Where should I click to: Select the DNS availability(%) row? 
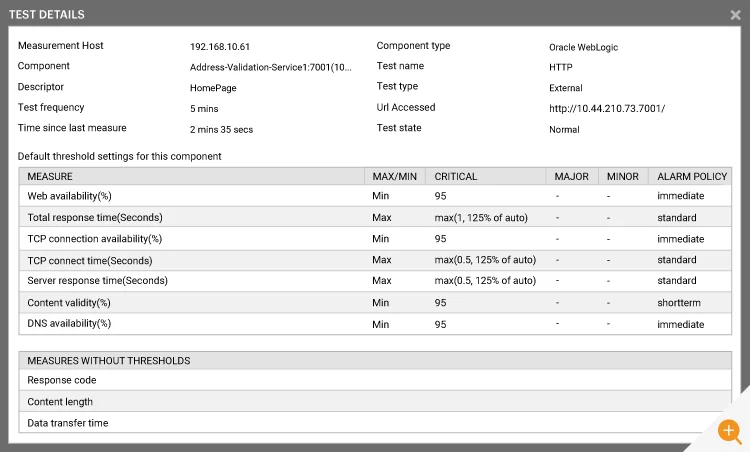point(375,324)
